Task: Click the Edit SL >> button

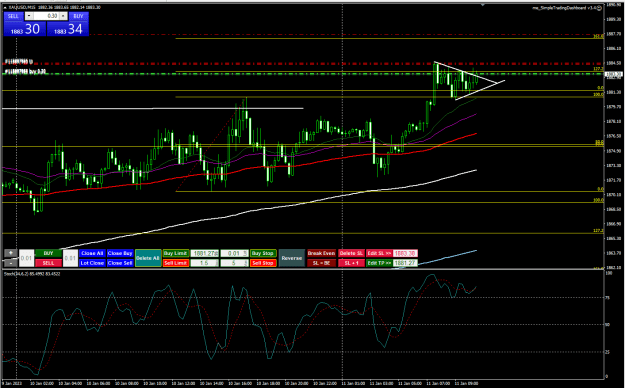Action: [379, 253]
